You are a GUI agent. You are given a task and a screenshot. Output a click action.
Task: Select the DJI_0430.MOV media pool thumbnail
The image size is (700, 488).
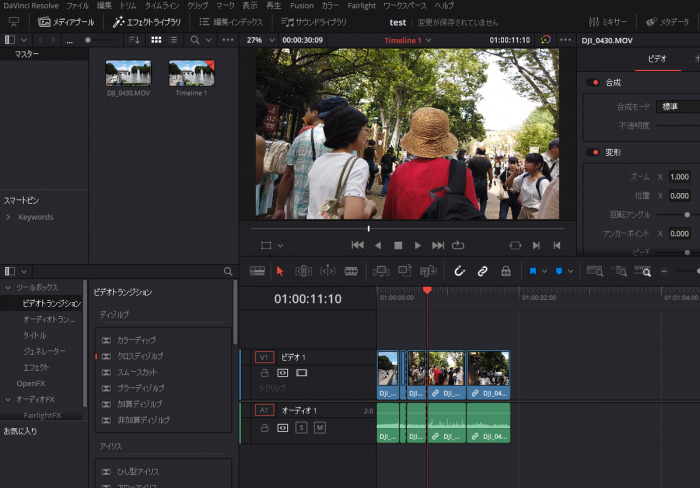(128, 73)
